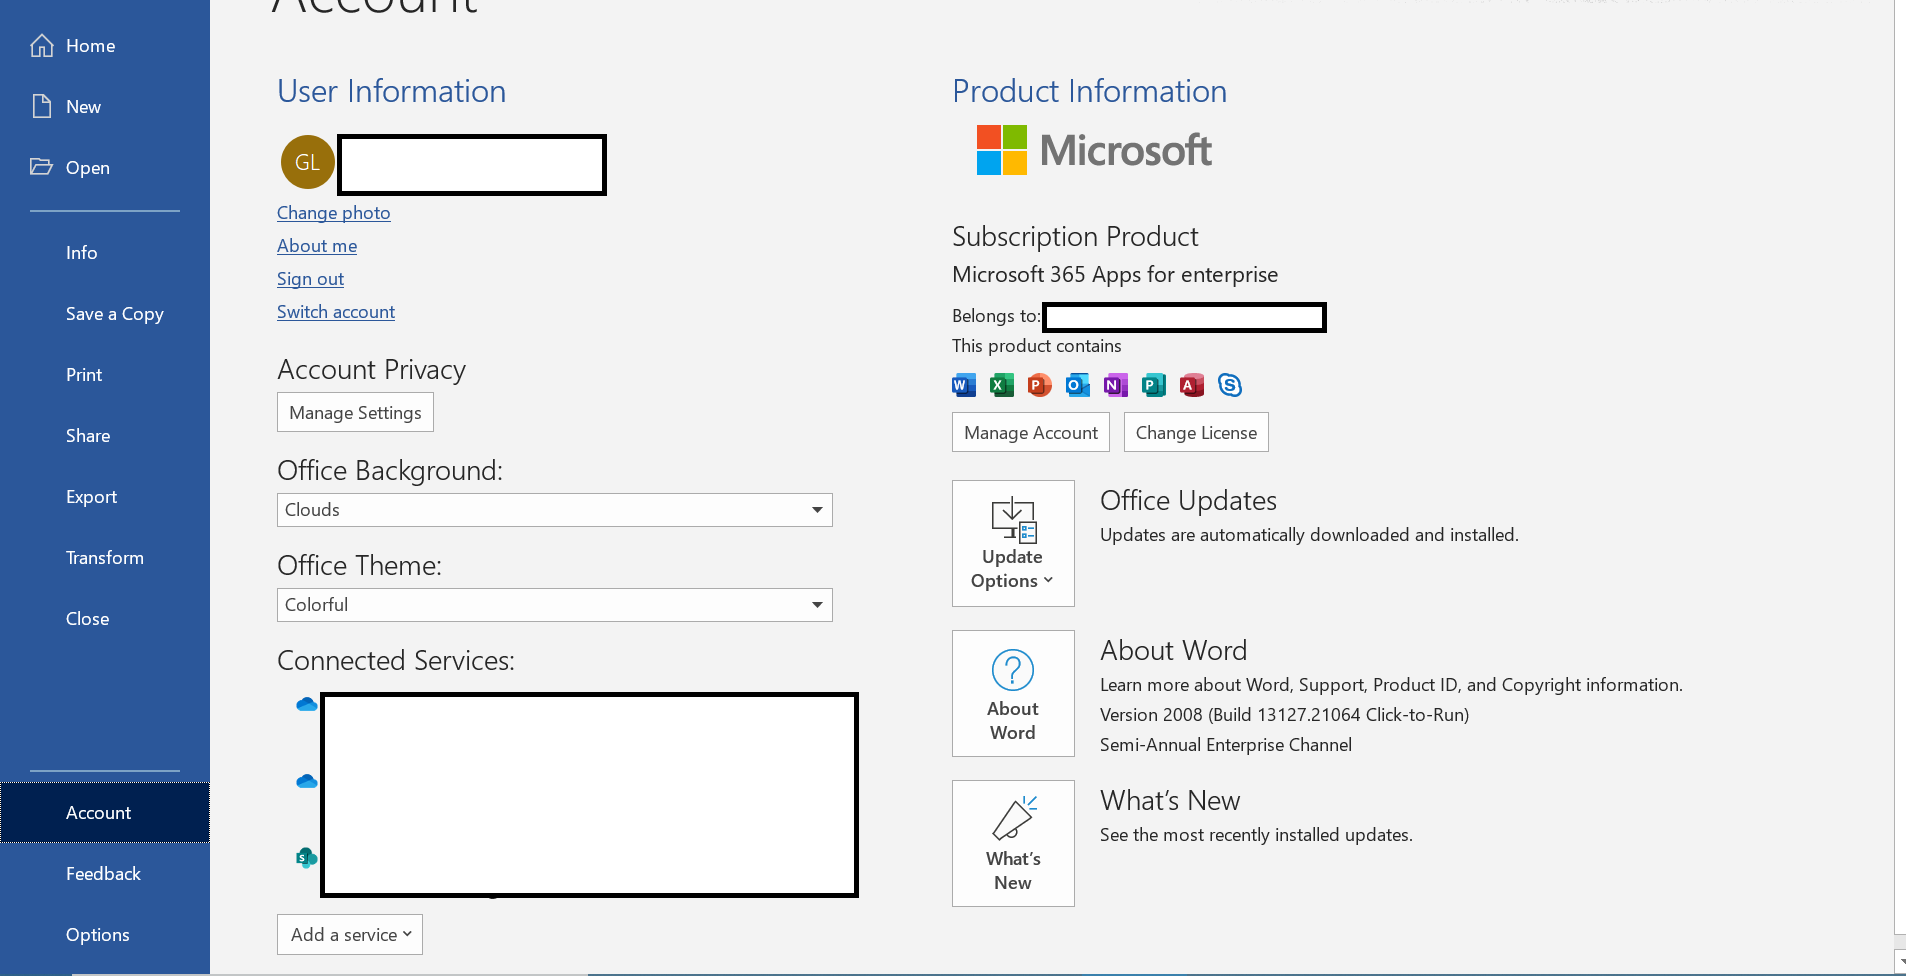Click the Excel app icon under product contents
1906x976 pixels.
pyautogui.click(x=1002, y=385)
